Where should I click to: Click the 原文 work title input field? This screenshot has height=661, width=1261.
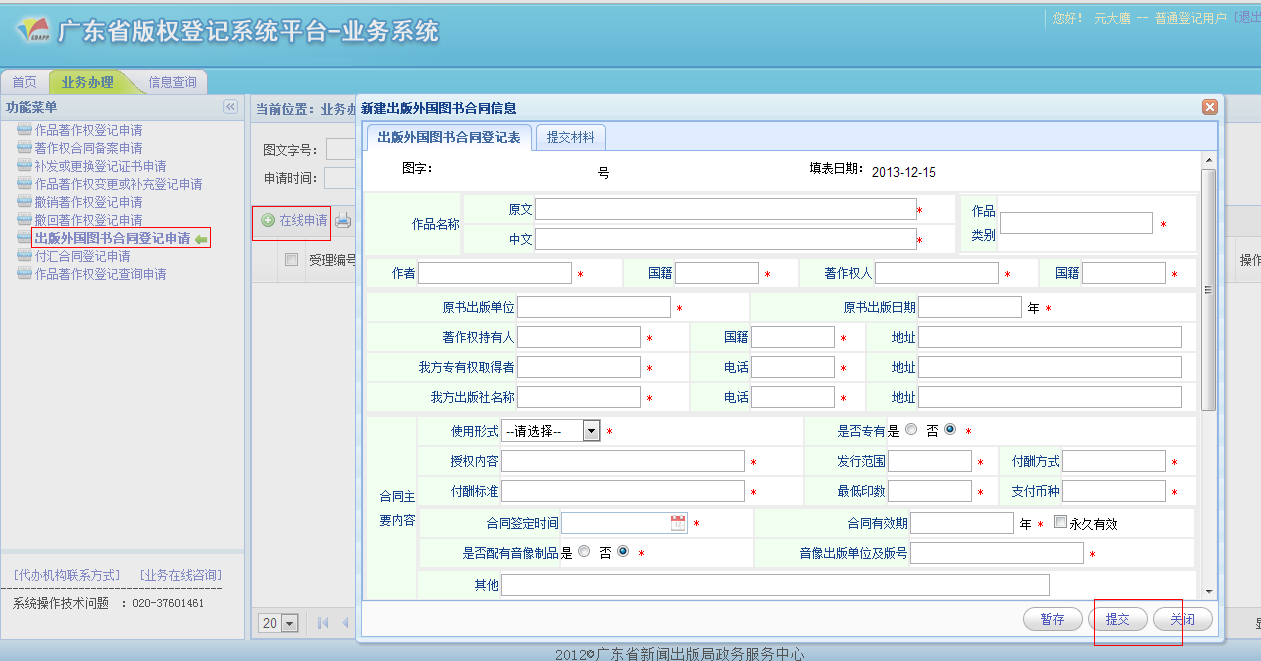[725, 209]
